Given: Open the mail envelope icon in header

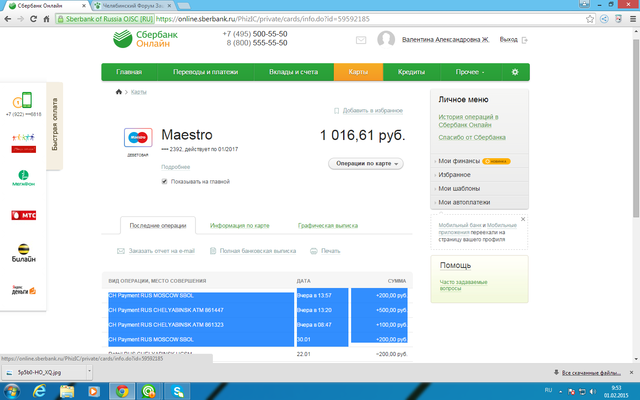Looking at the screenshot, I should 361,40.
